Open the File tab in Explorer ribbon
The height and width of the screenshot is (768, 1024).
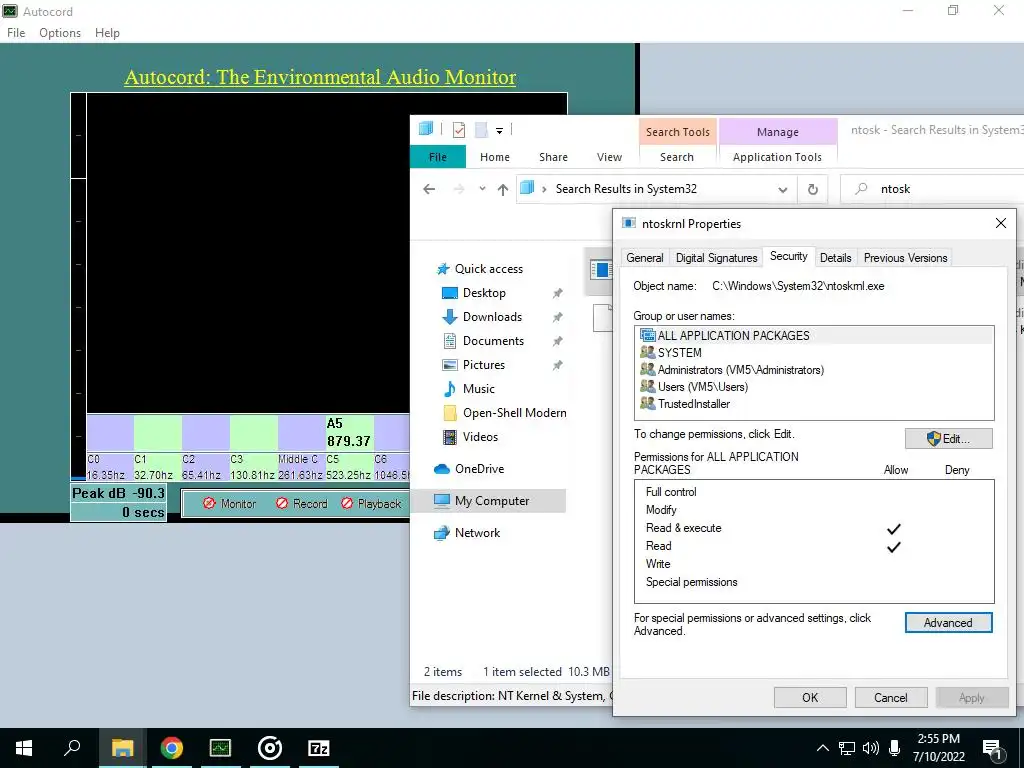438,157
